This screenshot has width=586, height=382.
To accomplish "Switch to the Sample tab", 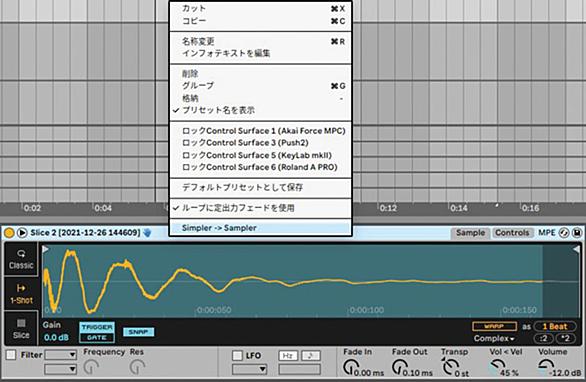I will pyautogui.click(x=470, y=233).
